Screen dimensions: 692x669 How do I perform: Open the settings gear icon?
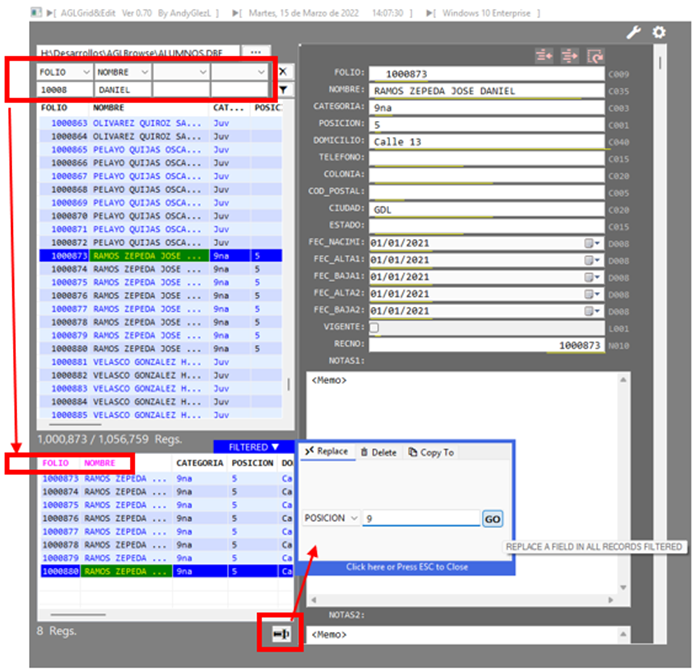coord(659,32)
